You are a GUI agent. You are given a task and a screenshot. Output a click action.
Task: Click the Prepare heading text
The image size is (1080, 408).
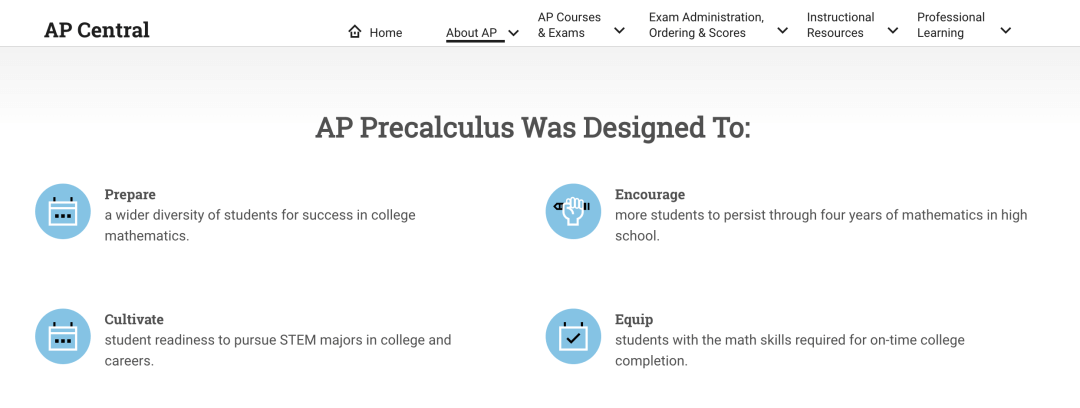pos(130,194)
